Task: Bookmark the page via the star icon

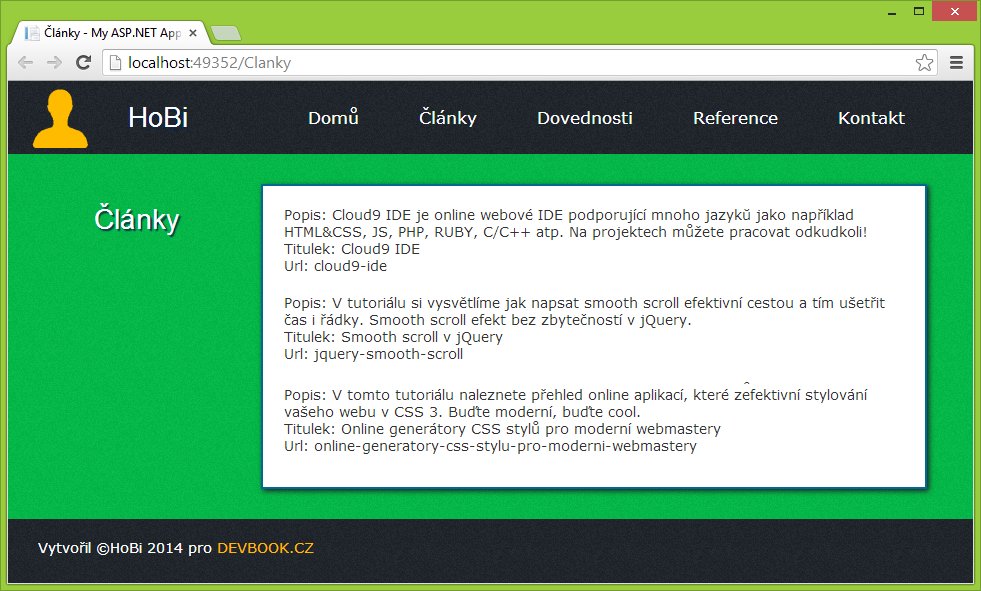Action: (925, 61)
